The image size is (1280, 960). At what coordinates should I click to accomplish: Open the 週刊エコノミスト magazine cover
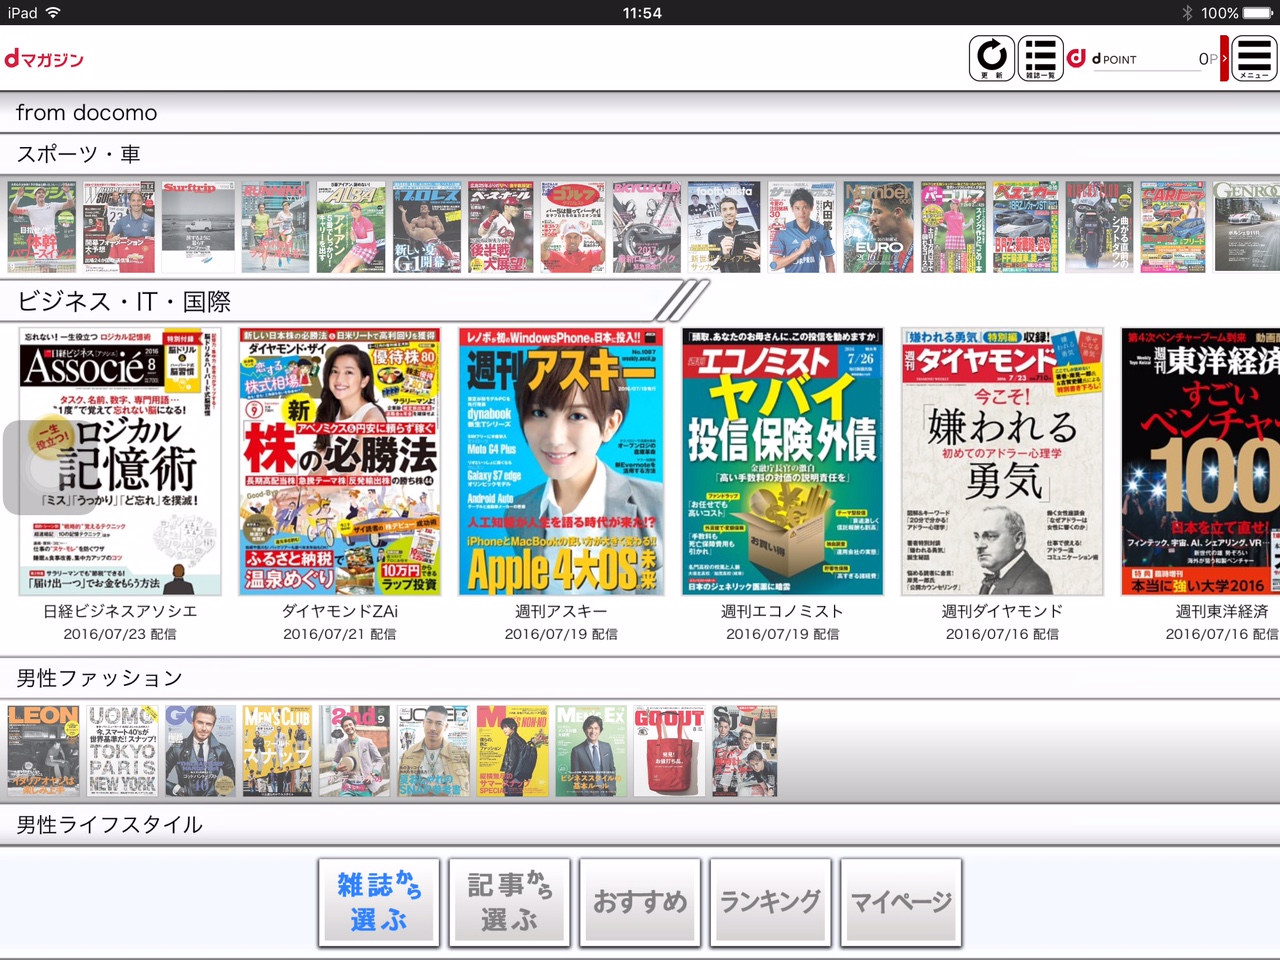(x=783, y=461)
